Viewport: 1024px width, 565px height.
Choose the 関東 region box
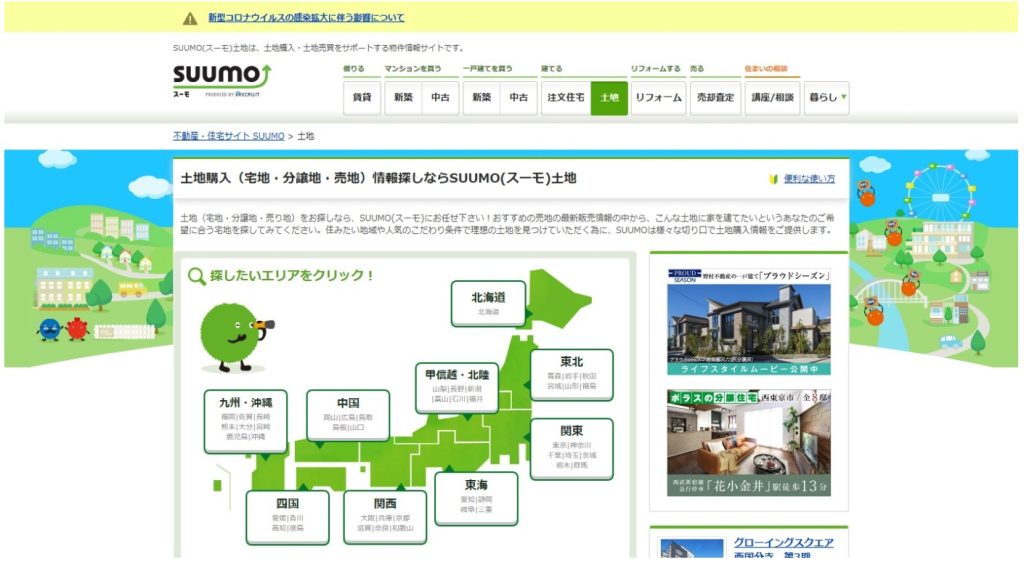click(x=571, y=449)
